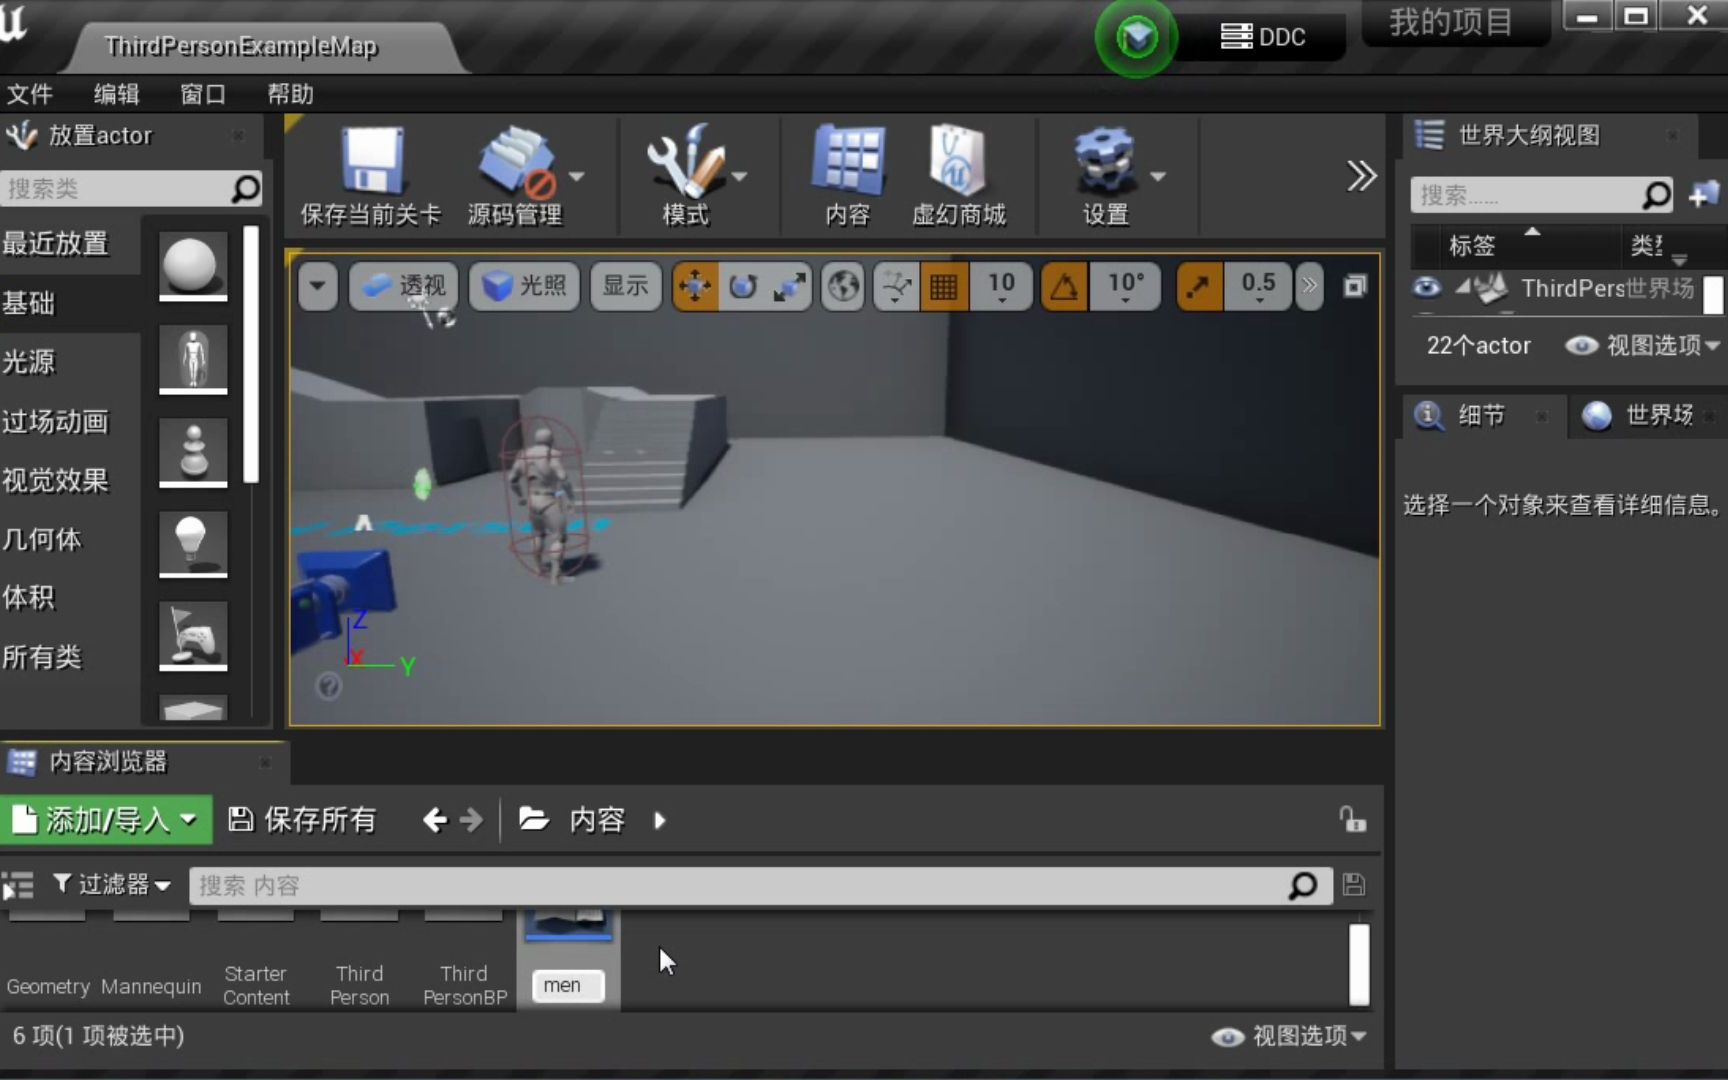Select the 光源 category in Place Actors
Screen dimensions: 1728x1080
coord(30,362)
